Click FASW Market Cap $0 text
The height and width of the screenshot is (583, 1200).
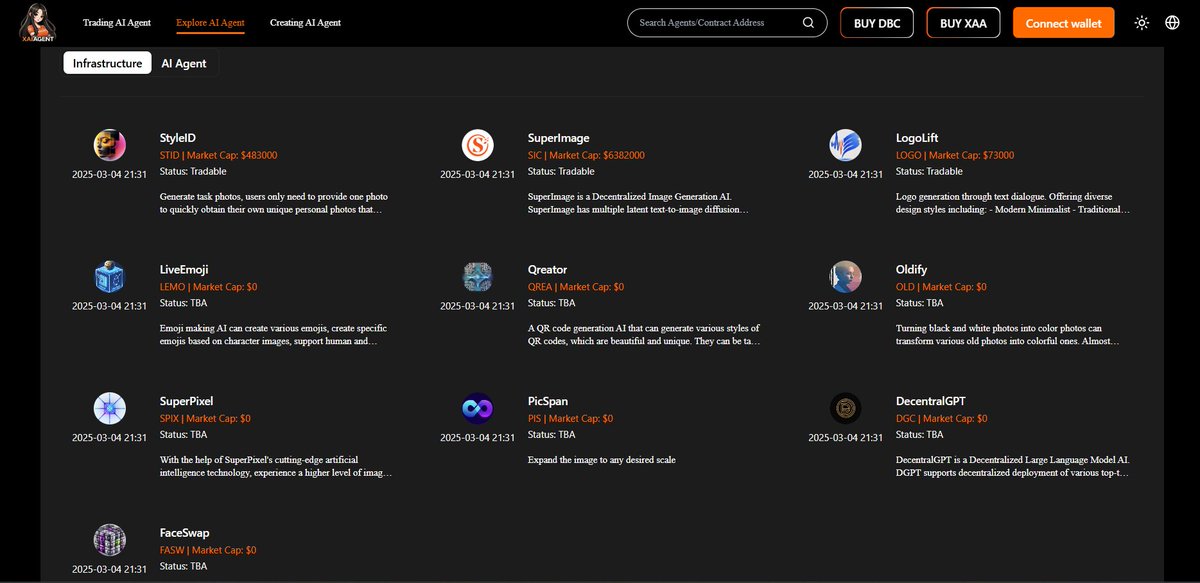[208, 550]
